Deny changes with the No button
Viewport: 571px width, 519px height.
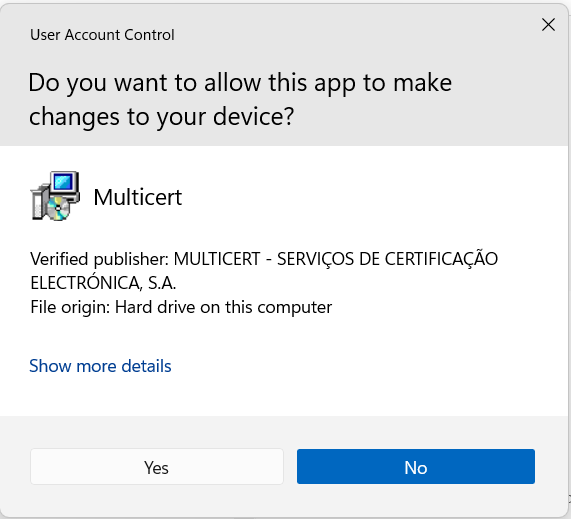(x=416, y=467)
